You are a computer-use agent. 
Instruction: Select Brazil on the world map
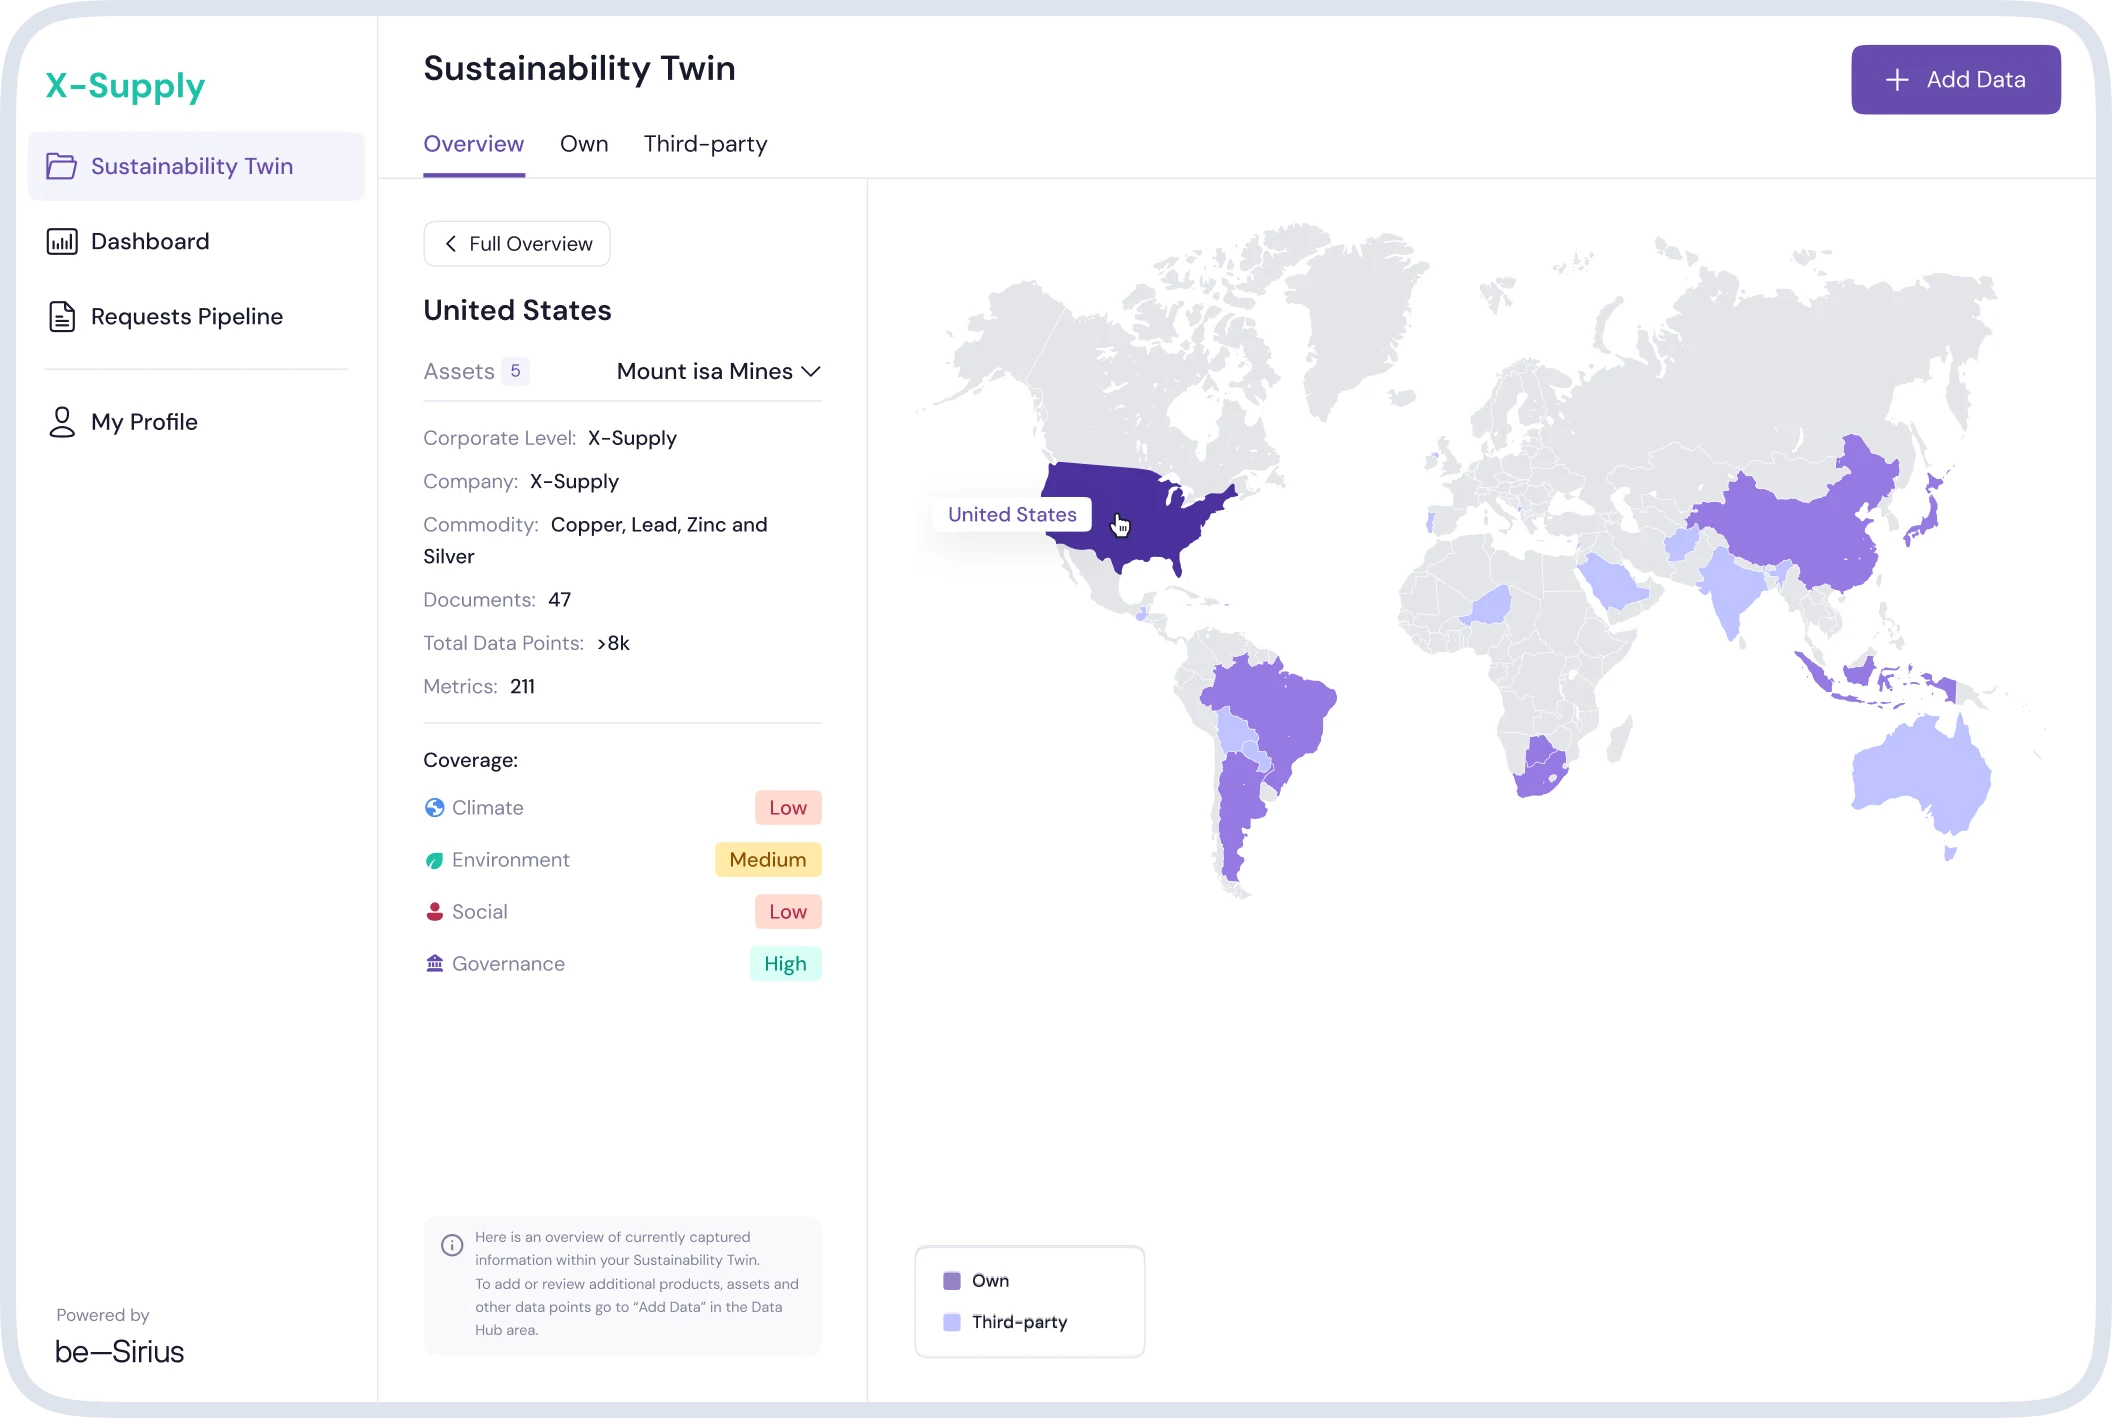pyautogui.click(x=1275, y=710)
